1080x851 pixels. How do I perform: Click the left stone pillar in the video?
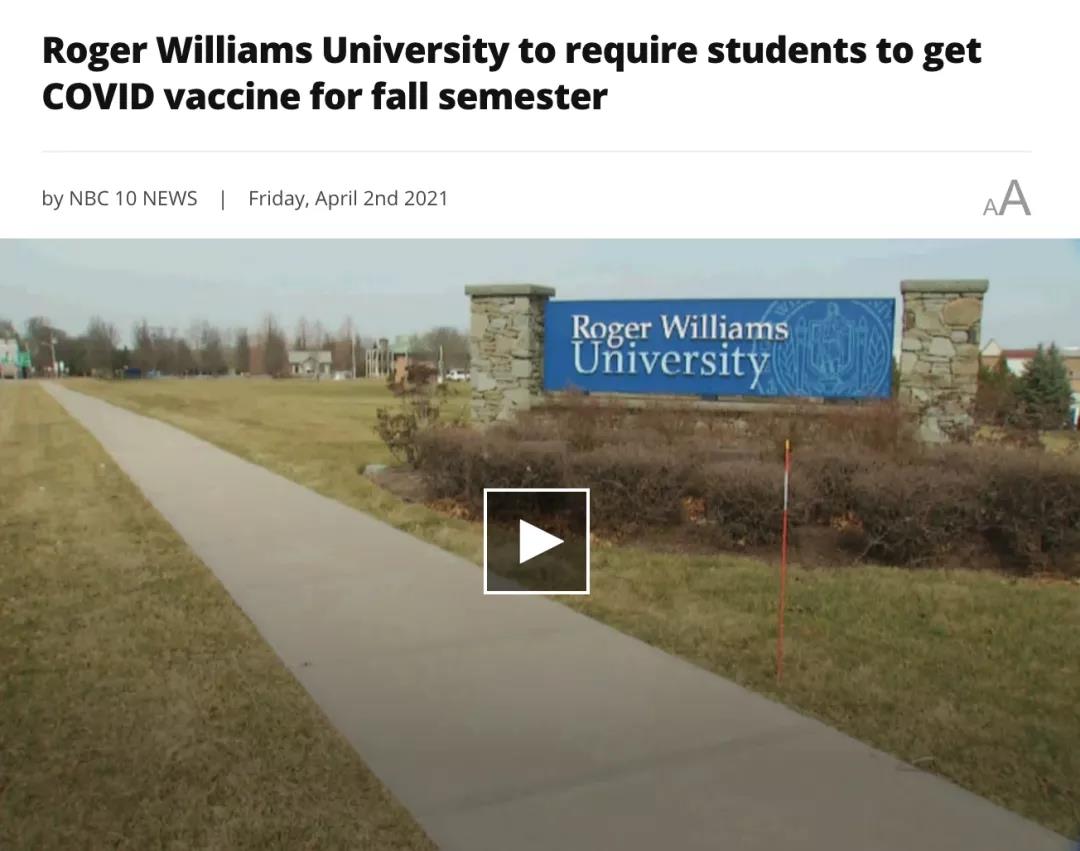pos(509,353)
